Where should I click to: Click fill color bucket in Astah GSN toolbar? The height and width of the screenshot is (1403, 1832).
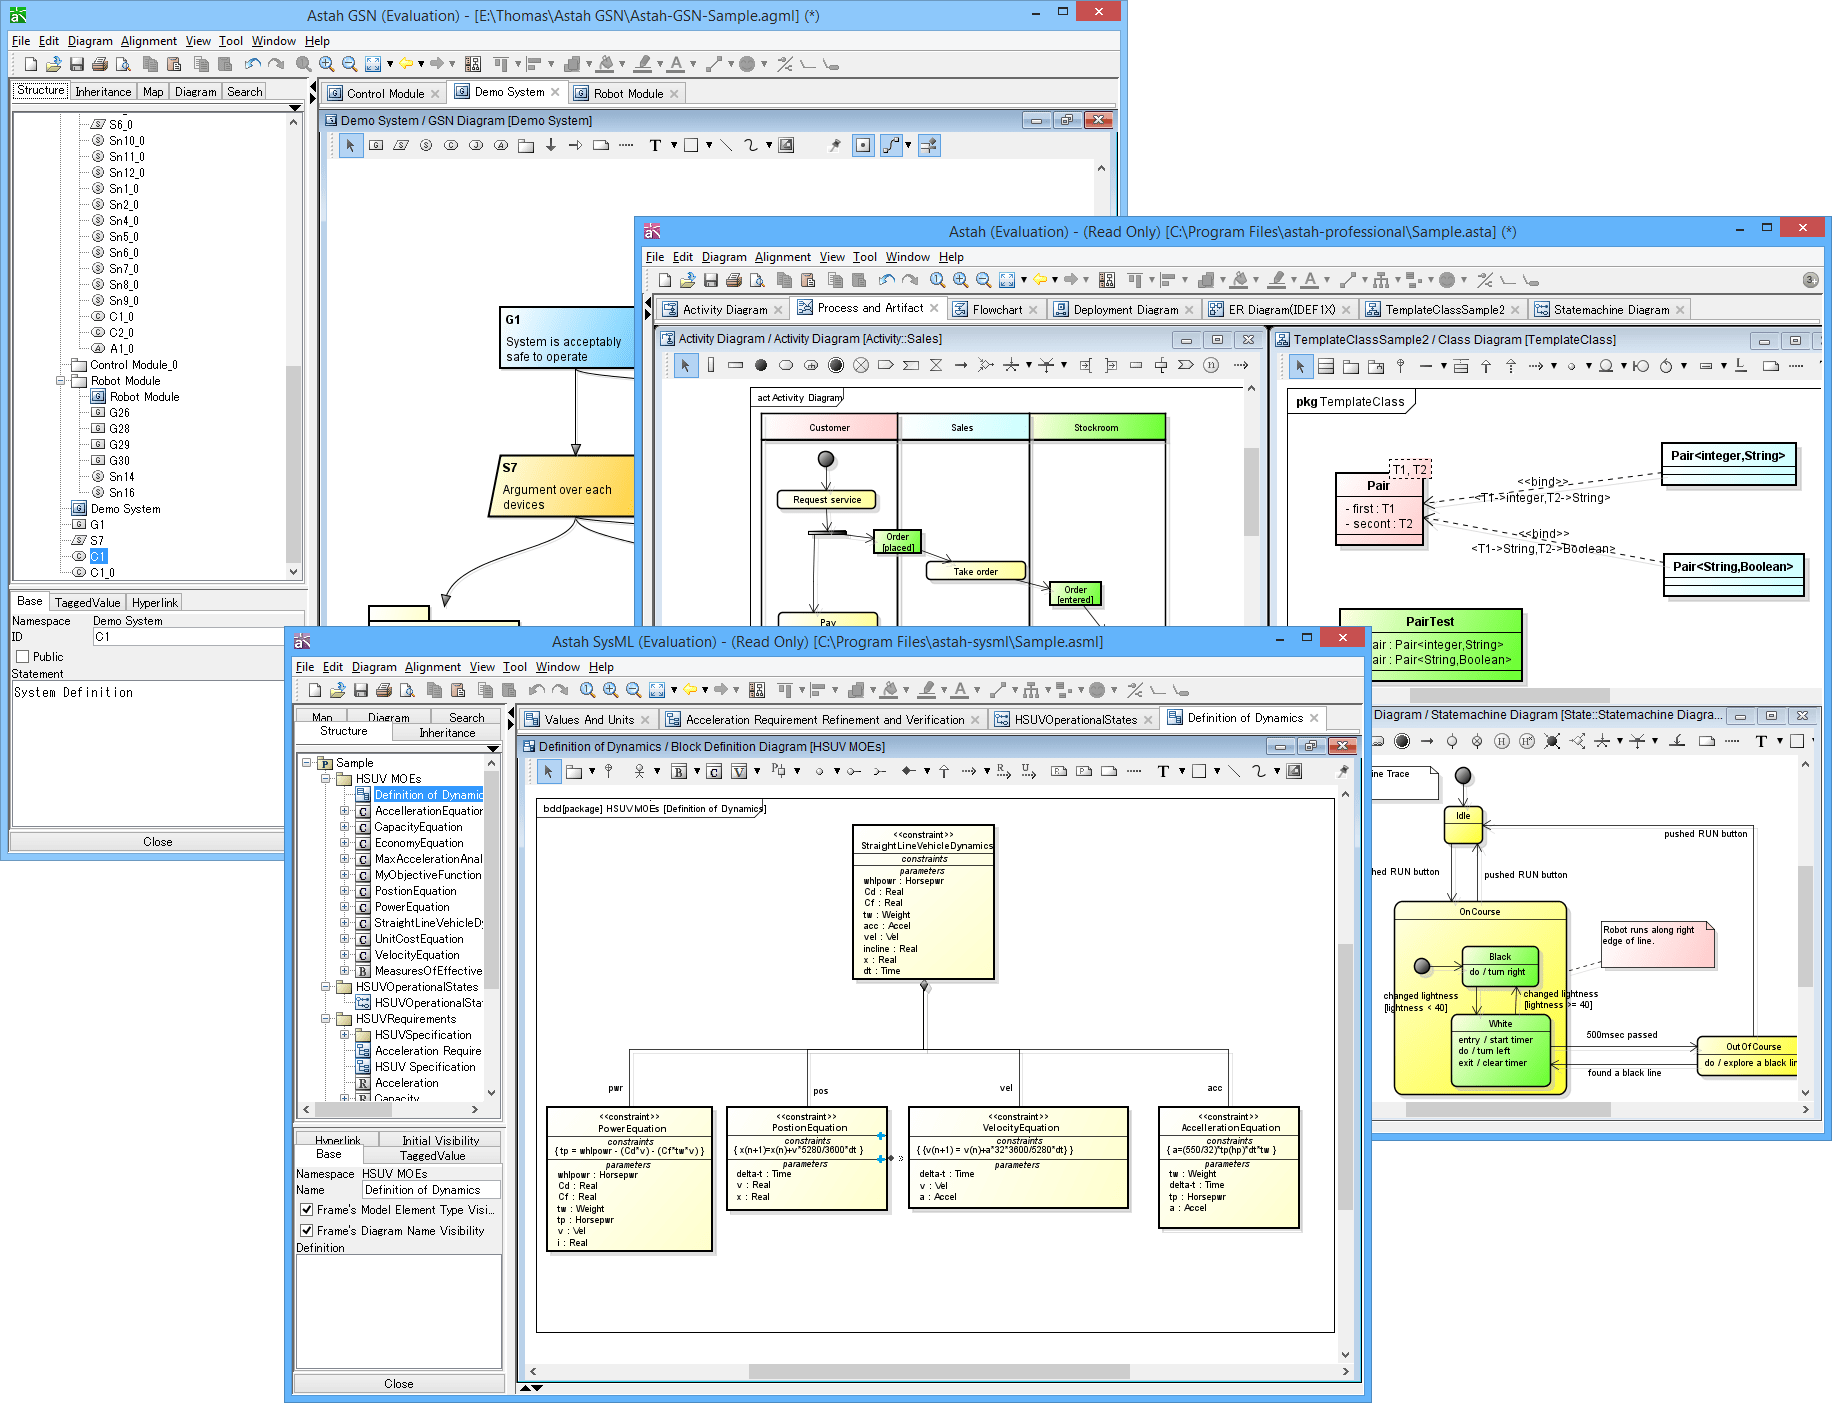pos(605,64)
